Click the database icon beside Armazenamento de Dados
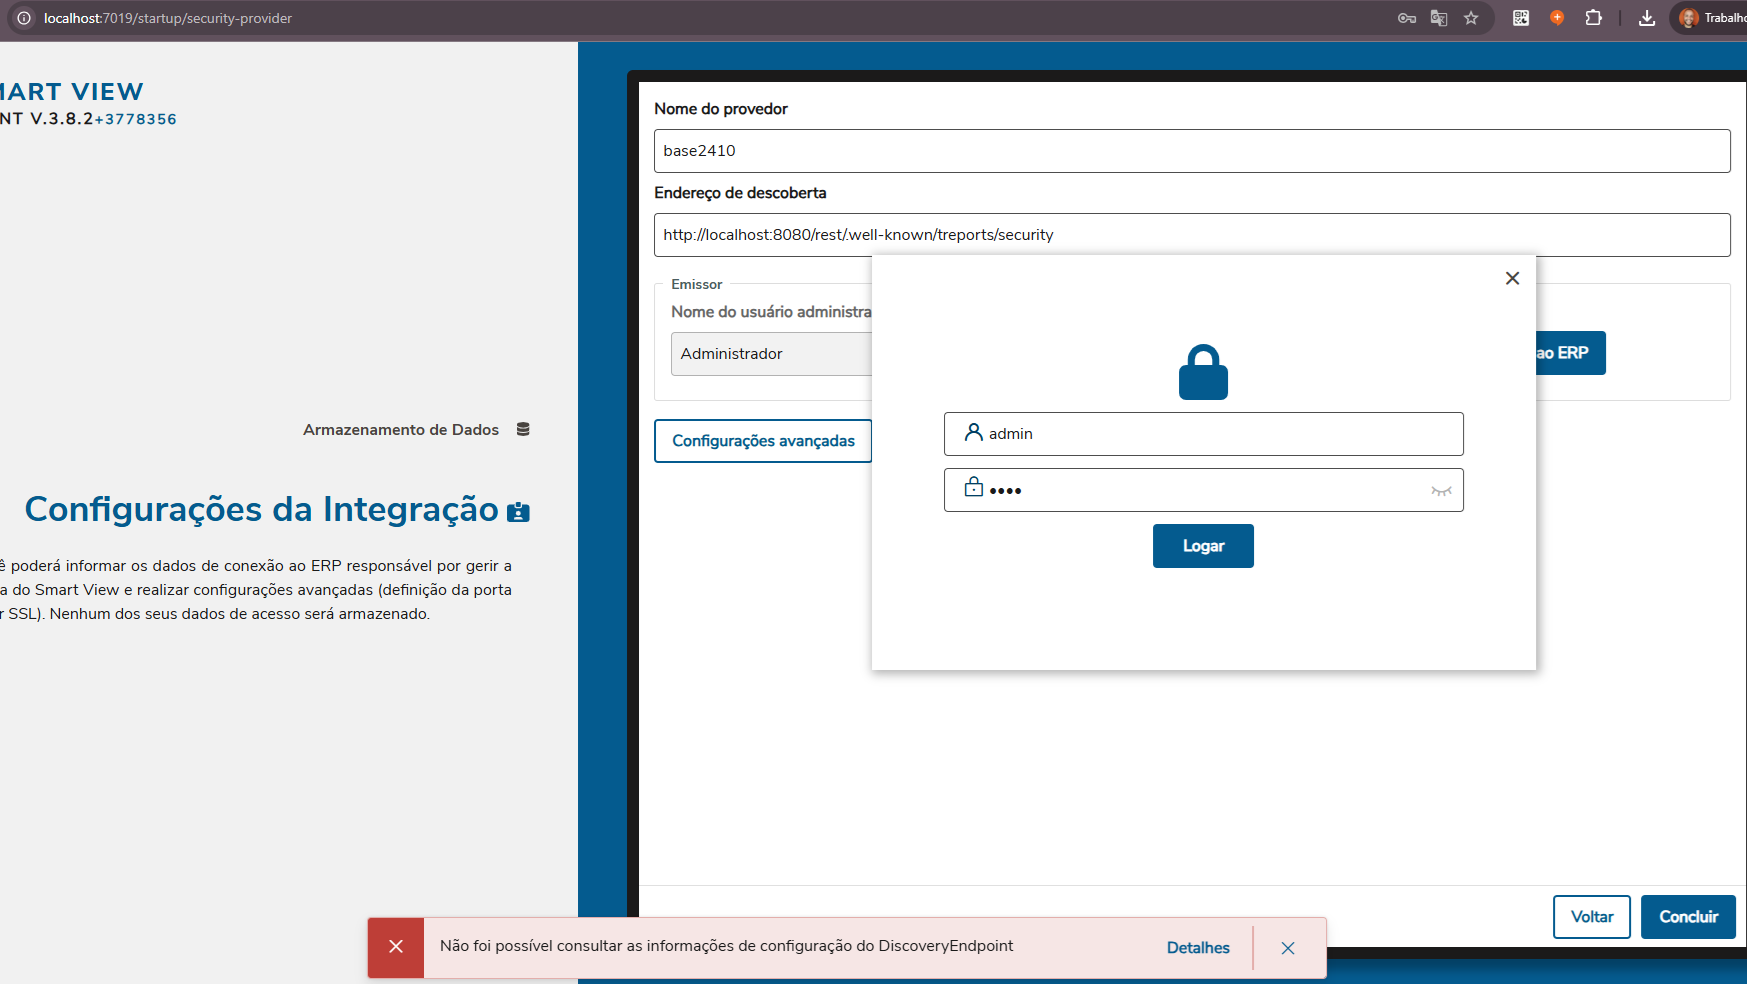 click(x=523, y=429)
